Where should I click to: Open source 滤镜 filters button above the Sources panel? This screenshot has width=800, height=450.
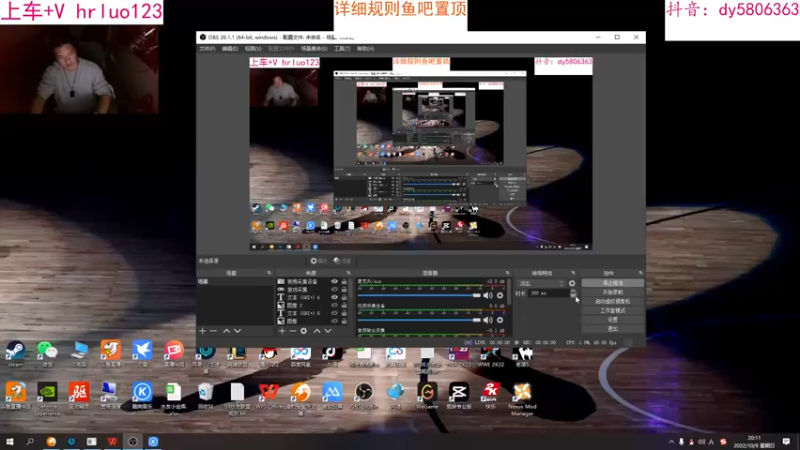342,261
